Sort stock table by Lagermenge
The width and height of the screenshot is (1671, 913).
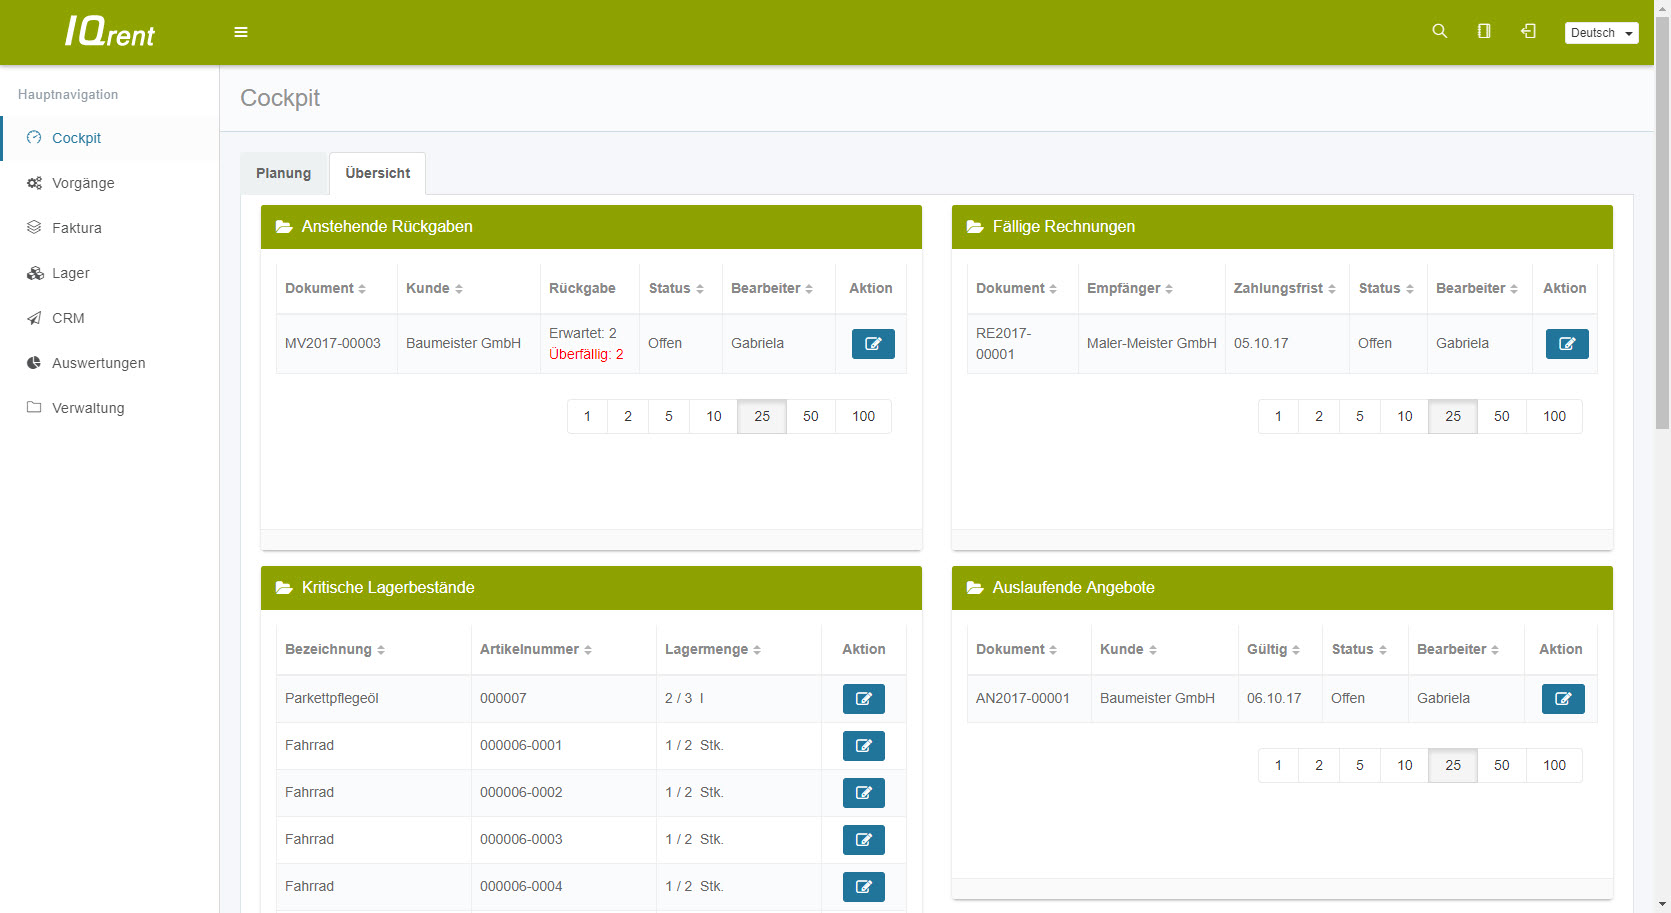[712, 649]
